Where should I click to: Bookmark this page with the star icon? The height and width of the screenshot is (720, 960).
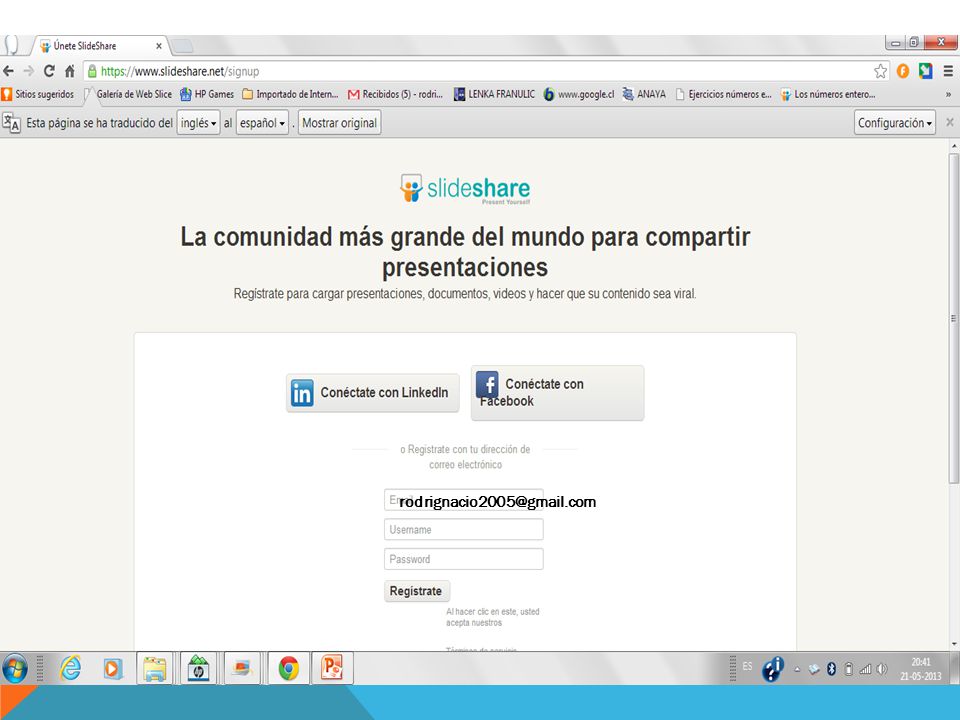tap(880, 71)
